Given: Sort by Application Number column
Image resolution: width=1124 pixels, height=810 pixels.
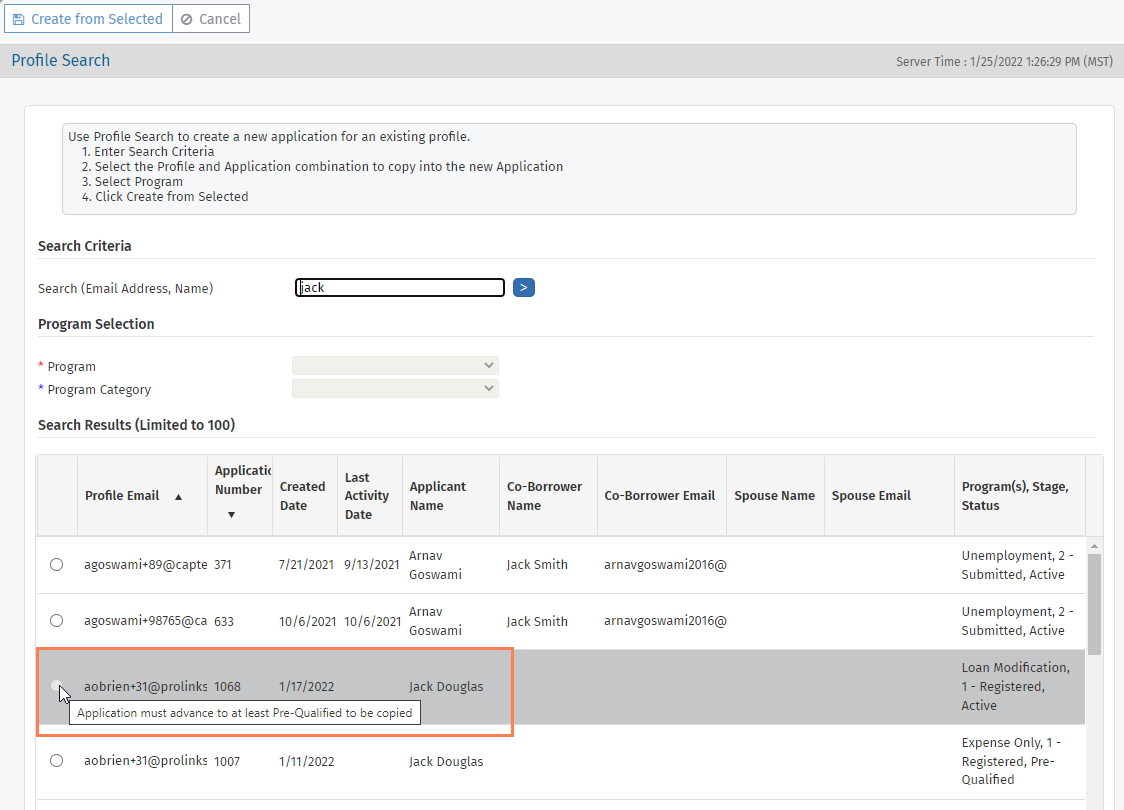Looking at the screenshot, I should coord(240,490).
